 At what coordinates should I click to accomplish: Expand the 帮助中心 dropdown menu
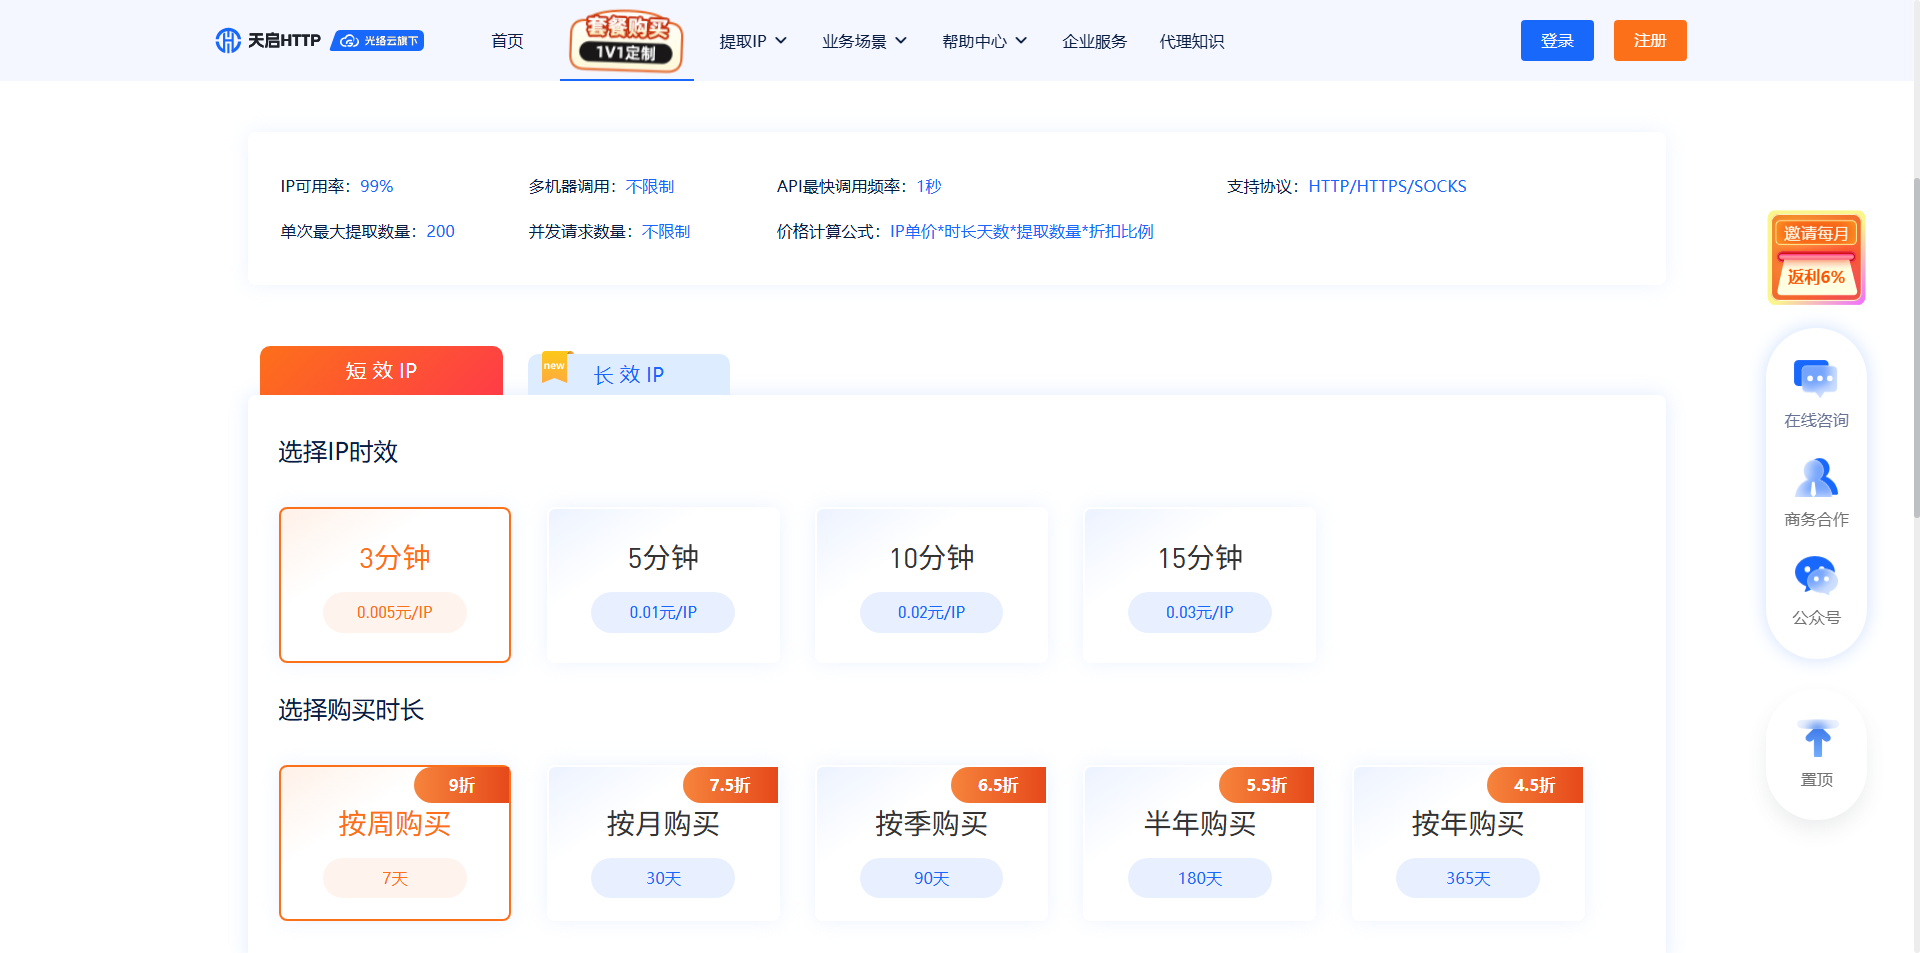(x=984, y=41)
